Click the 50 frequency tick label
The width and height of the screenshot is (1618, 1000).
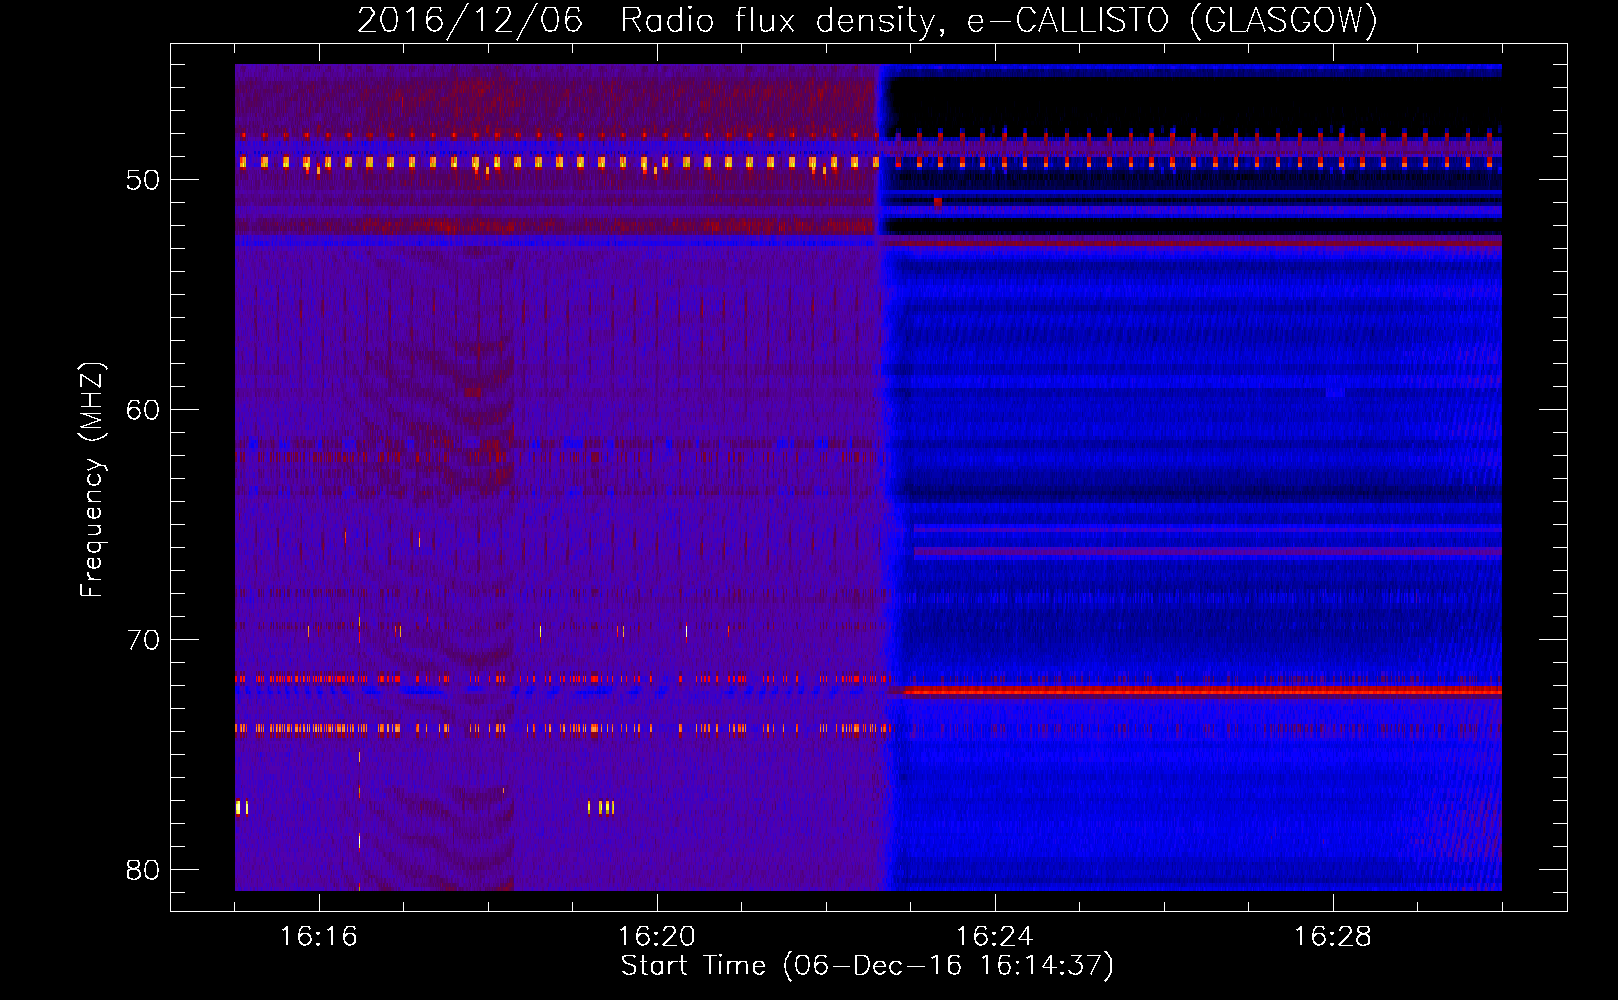pyautogui.click(x=143, y=180)
